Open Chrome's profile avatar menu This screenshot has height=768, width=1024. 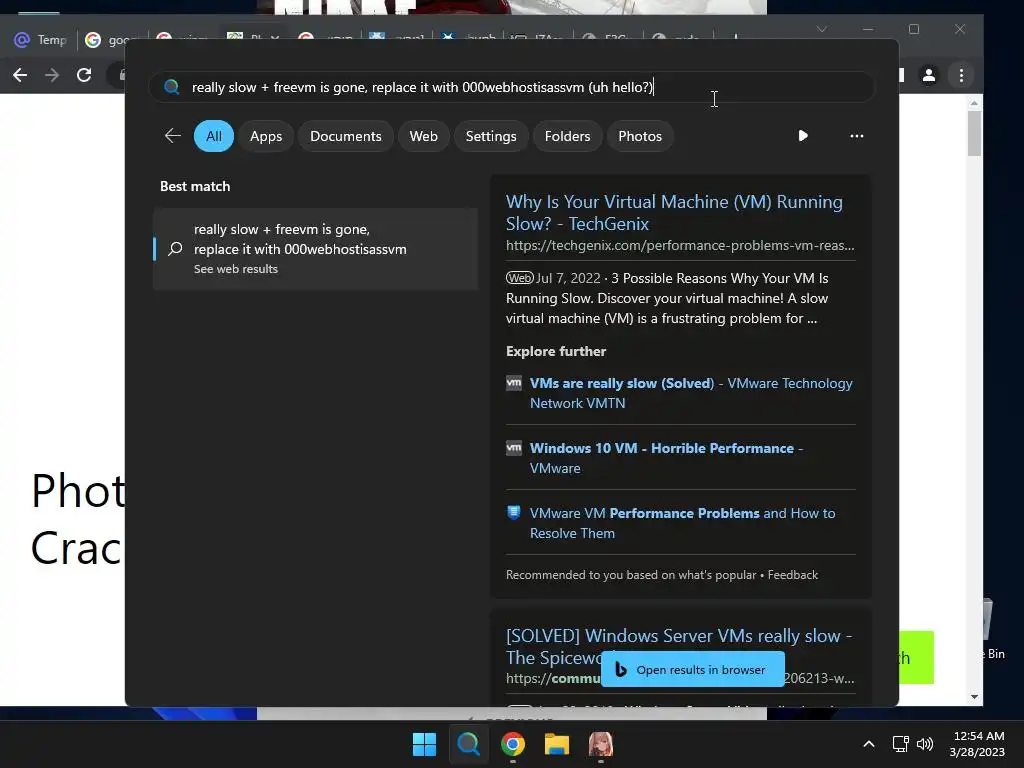[x=929, y=75]
